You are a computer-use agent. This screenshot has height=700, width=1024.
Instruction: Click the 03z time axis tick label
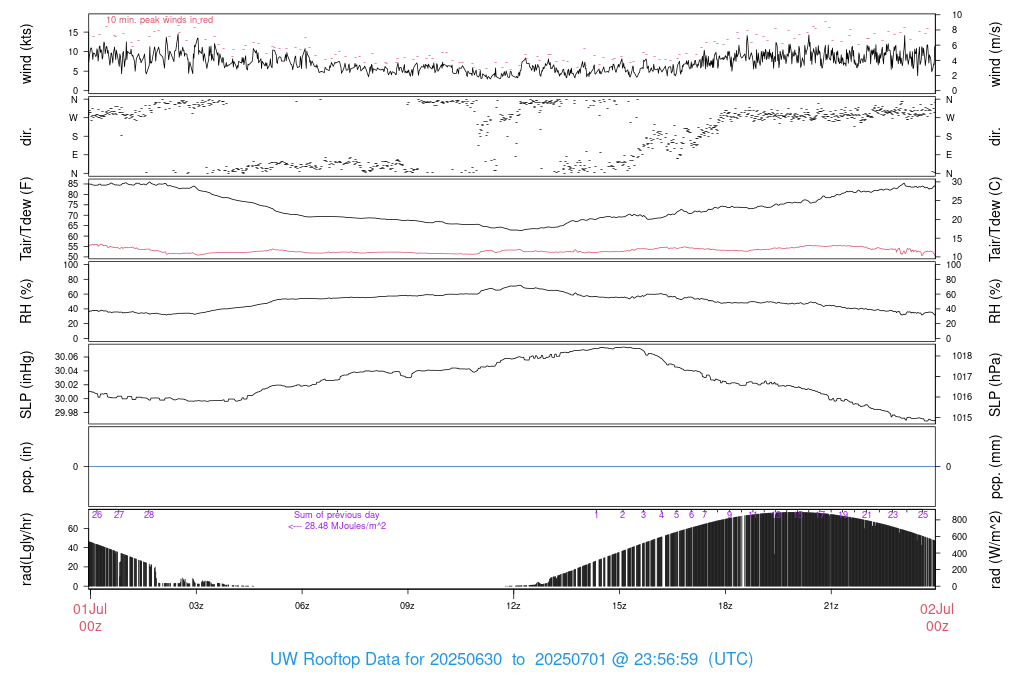click(196, 606)
